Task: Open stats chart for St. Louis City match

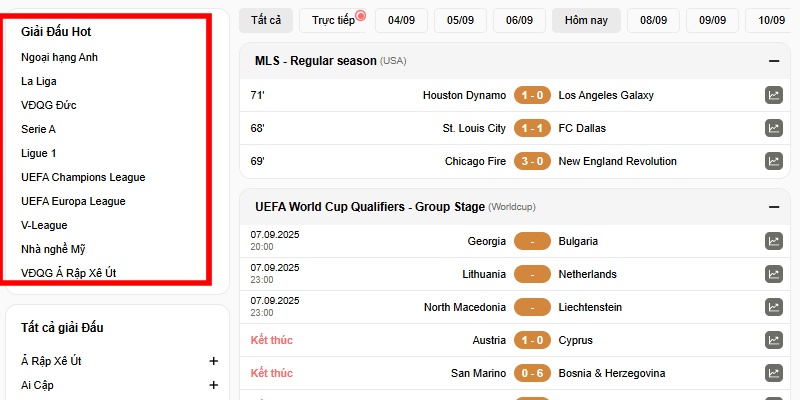Action: tap(773, 128)
